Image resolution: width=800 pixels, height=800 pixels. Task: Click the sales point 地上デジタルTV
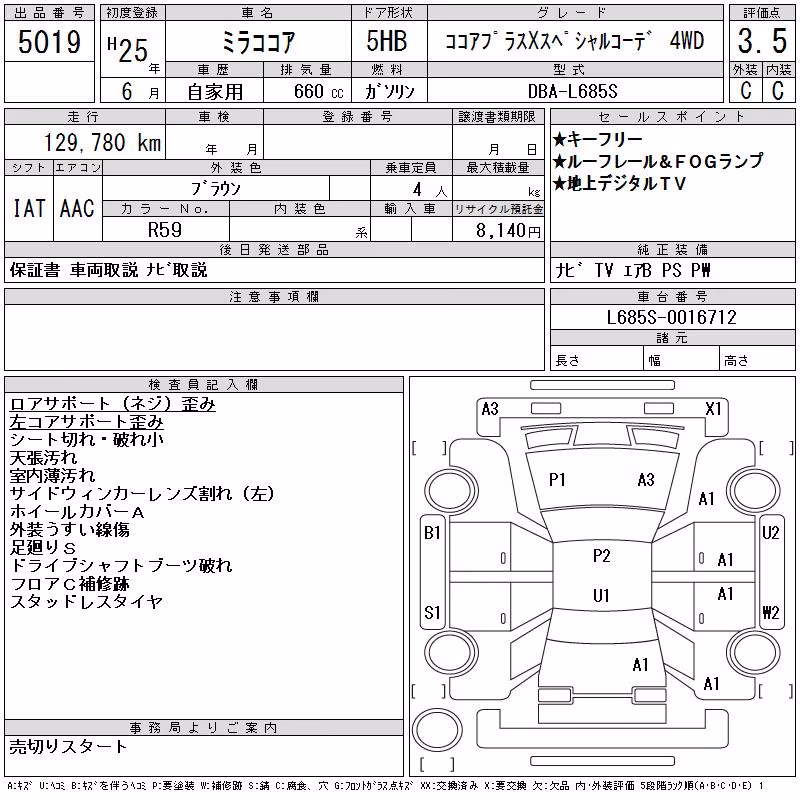pos(619,183)
